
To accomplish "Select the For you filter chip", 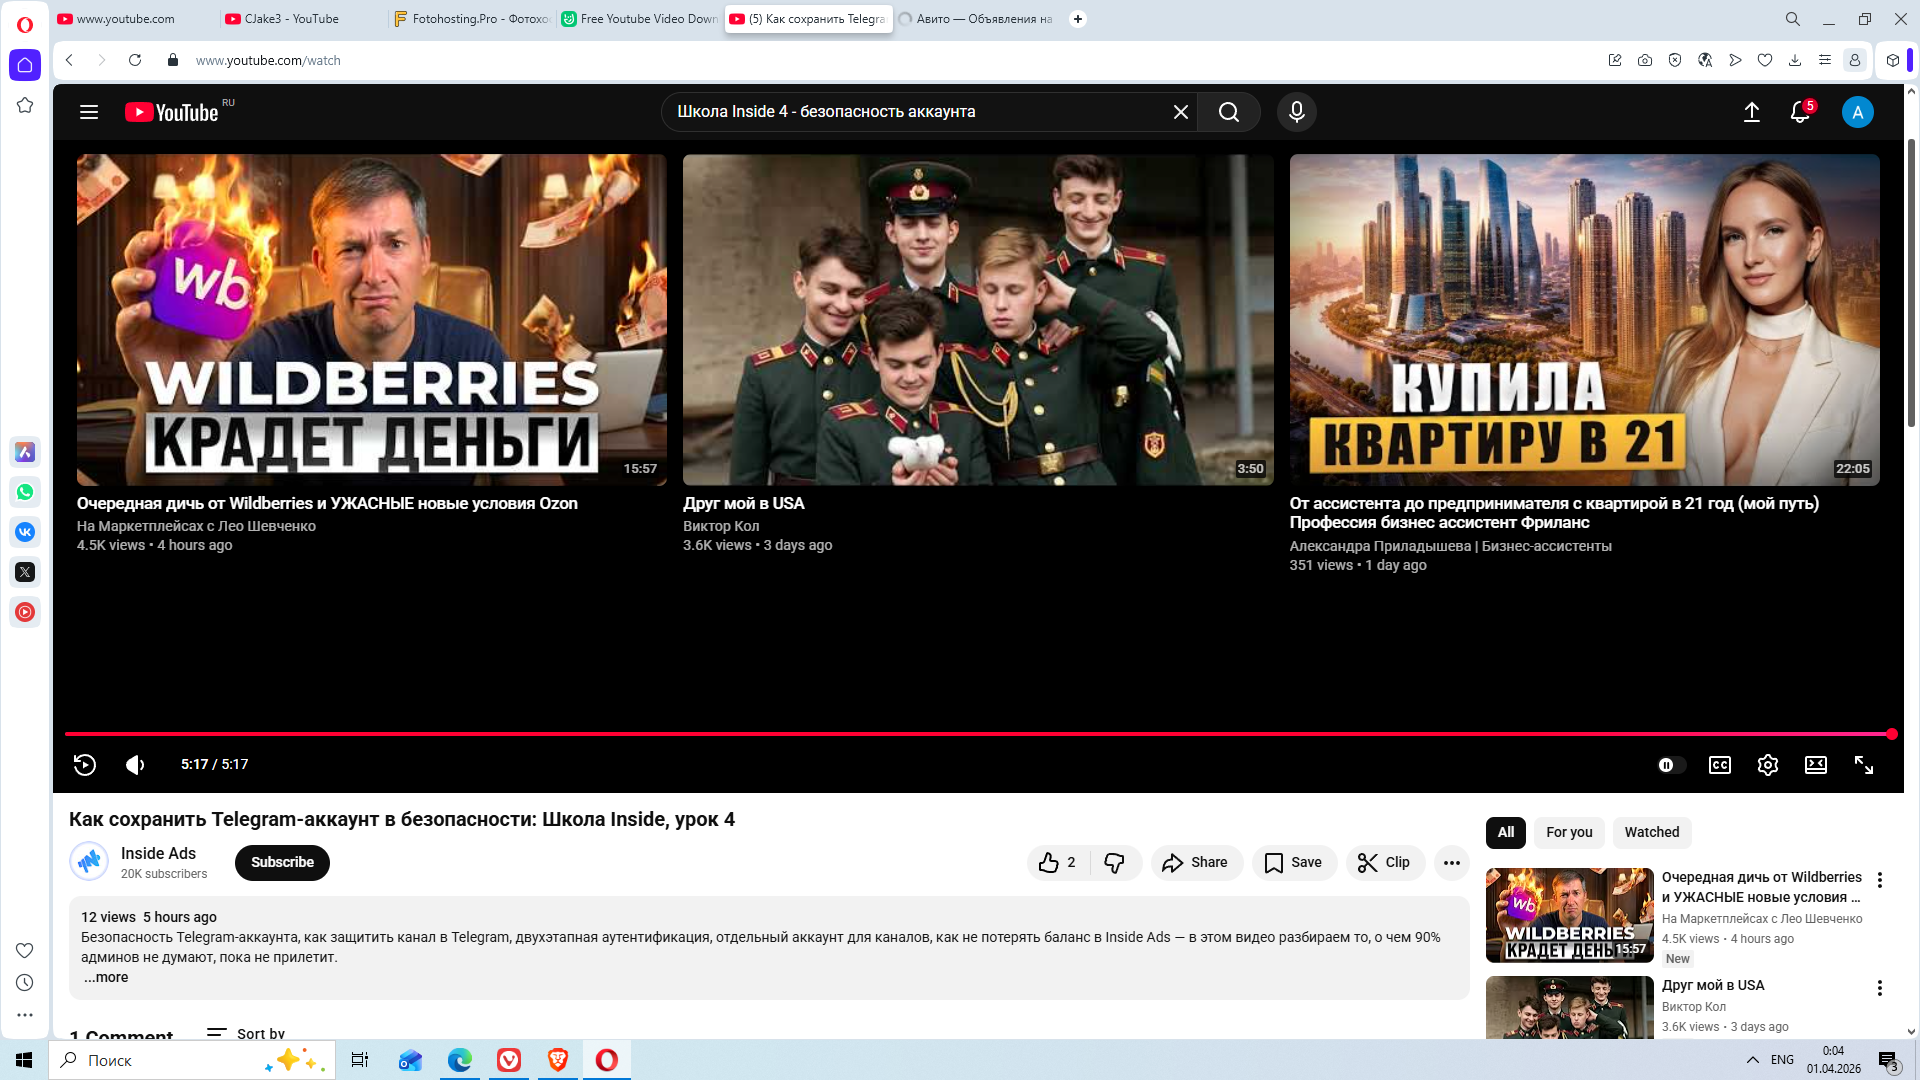I will 1568,832.
